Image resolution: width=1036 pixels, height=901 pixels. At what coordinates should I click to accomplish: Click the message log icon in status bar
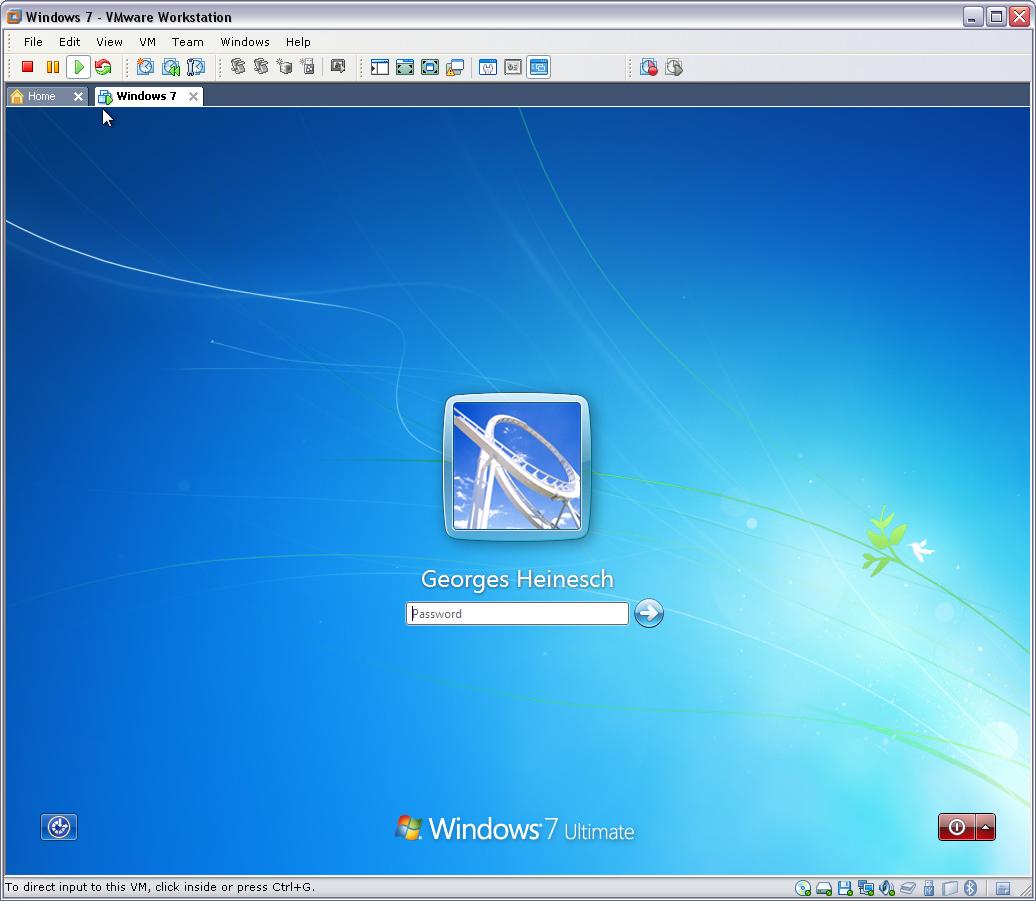click(1003, 888)
